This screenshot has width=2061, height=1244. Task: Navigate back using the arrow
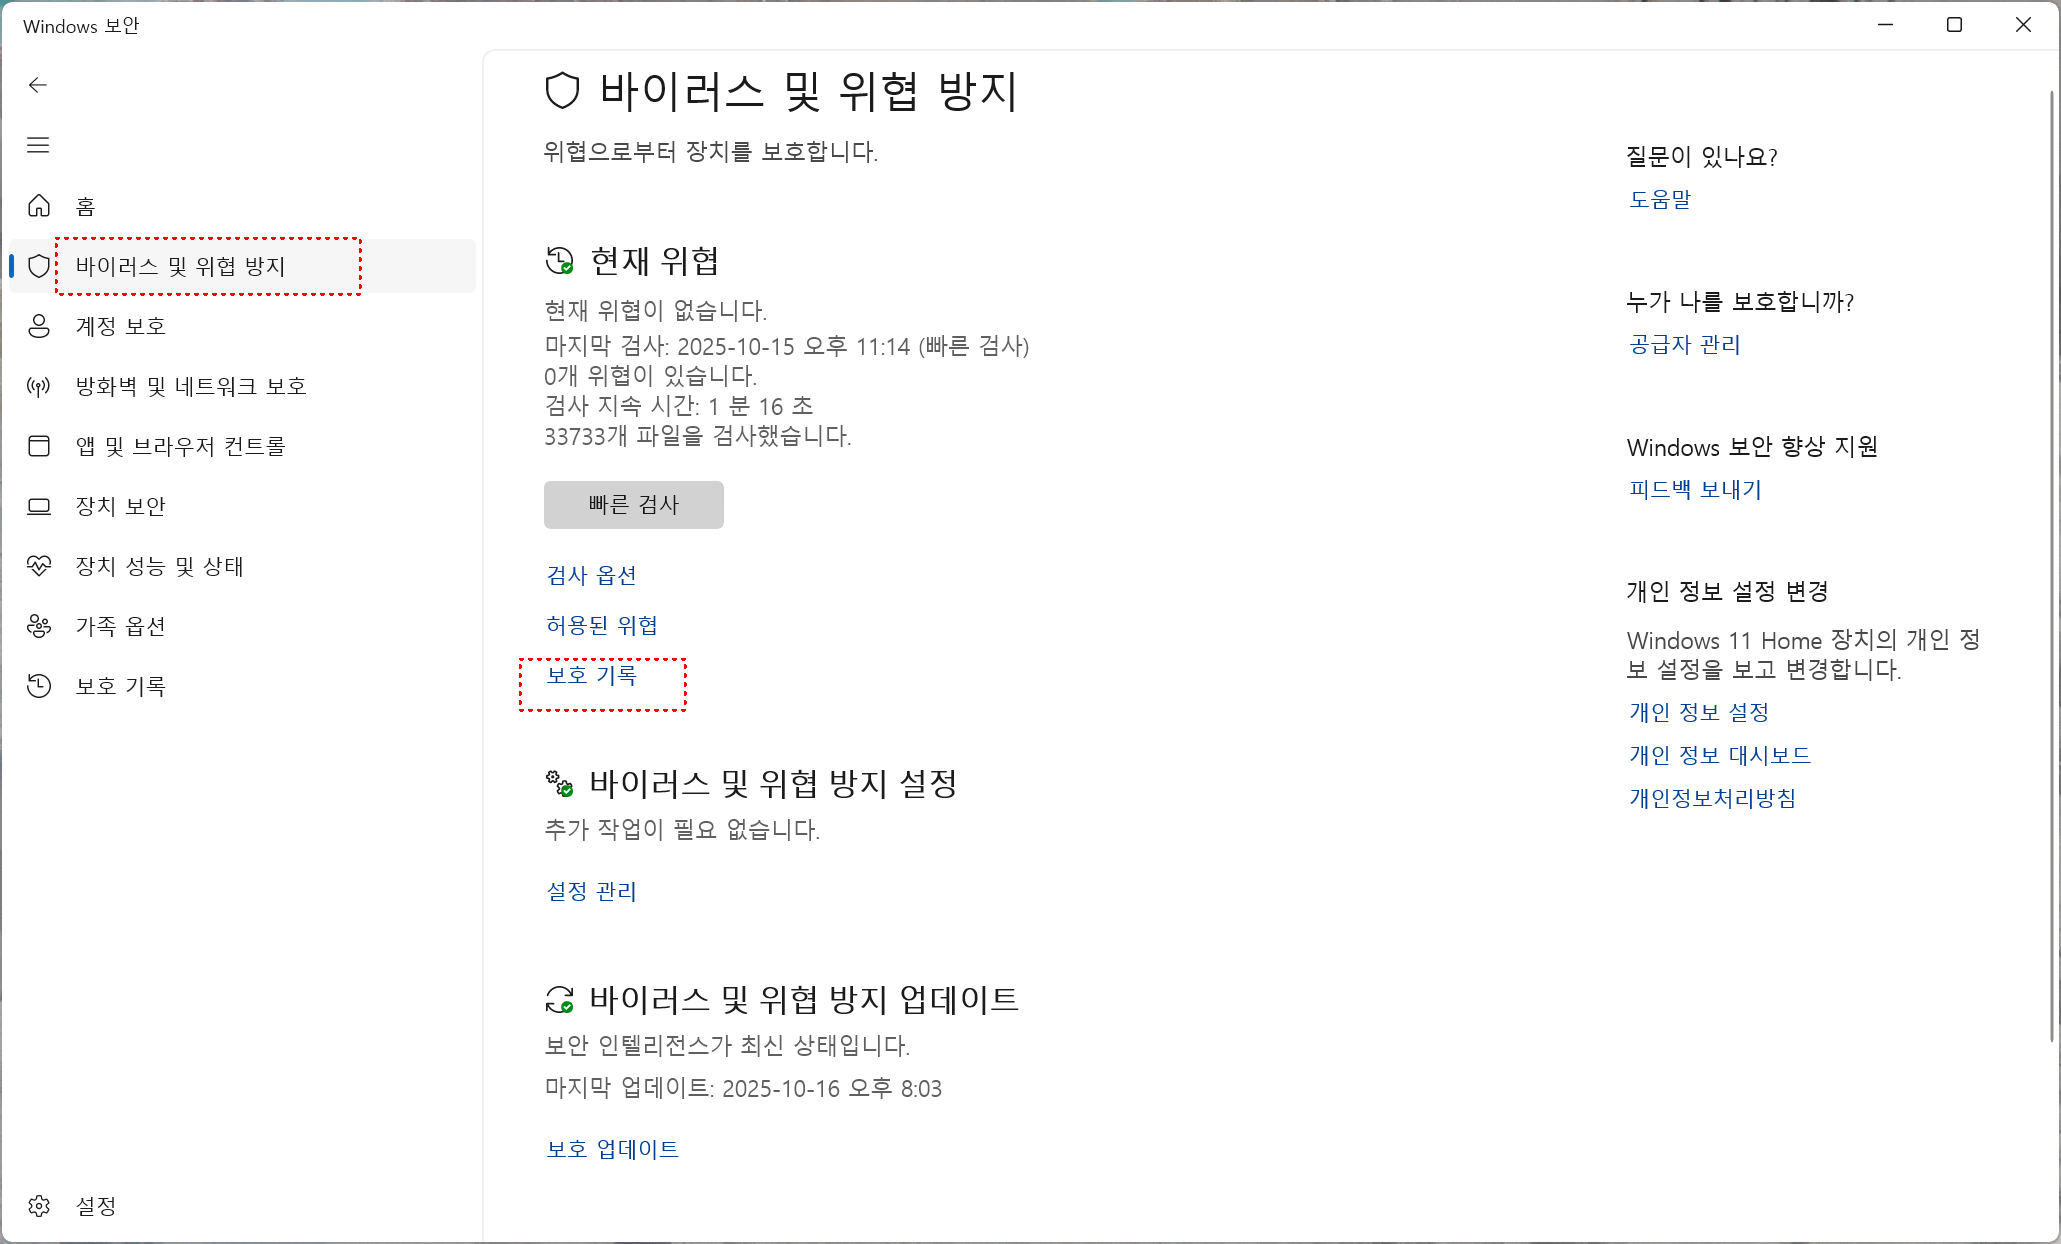point(38,85)
